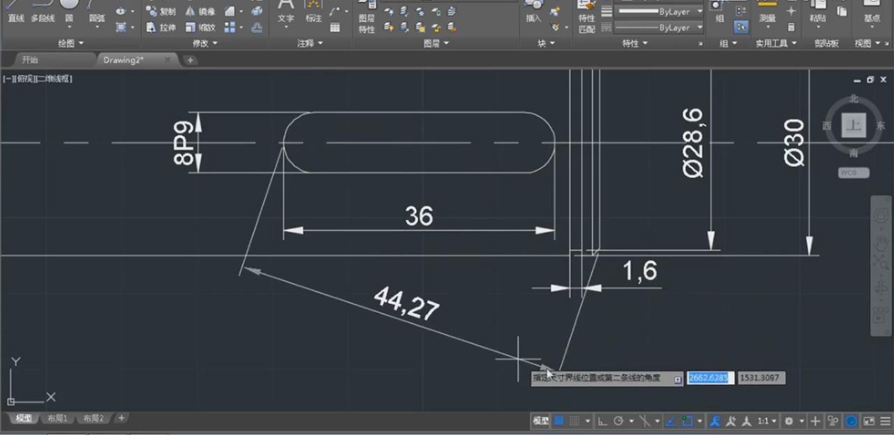Click the 插入 (Insert block) tool
Viewport: 894px width, 435px height.
534,11
